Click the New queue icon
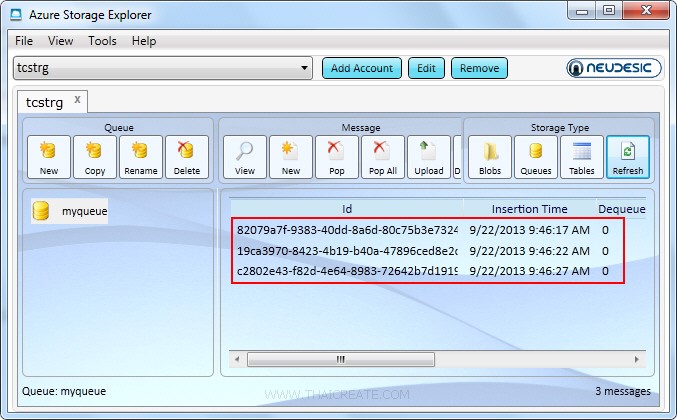Viewport: 677px width, 420px height. (49, 157)
